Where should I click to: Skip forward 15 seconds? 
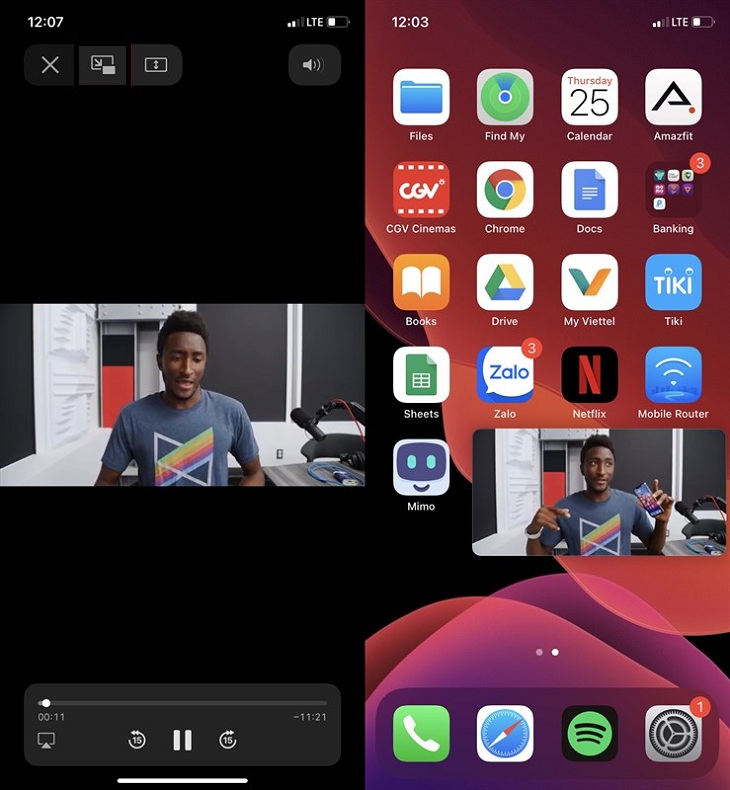[x=228, y=740]
